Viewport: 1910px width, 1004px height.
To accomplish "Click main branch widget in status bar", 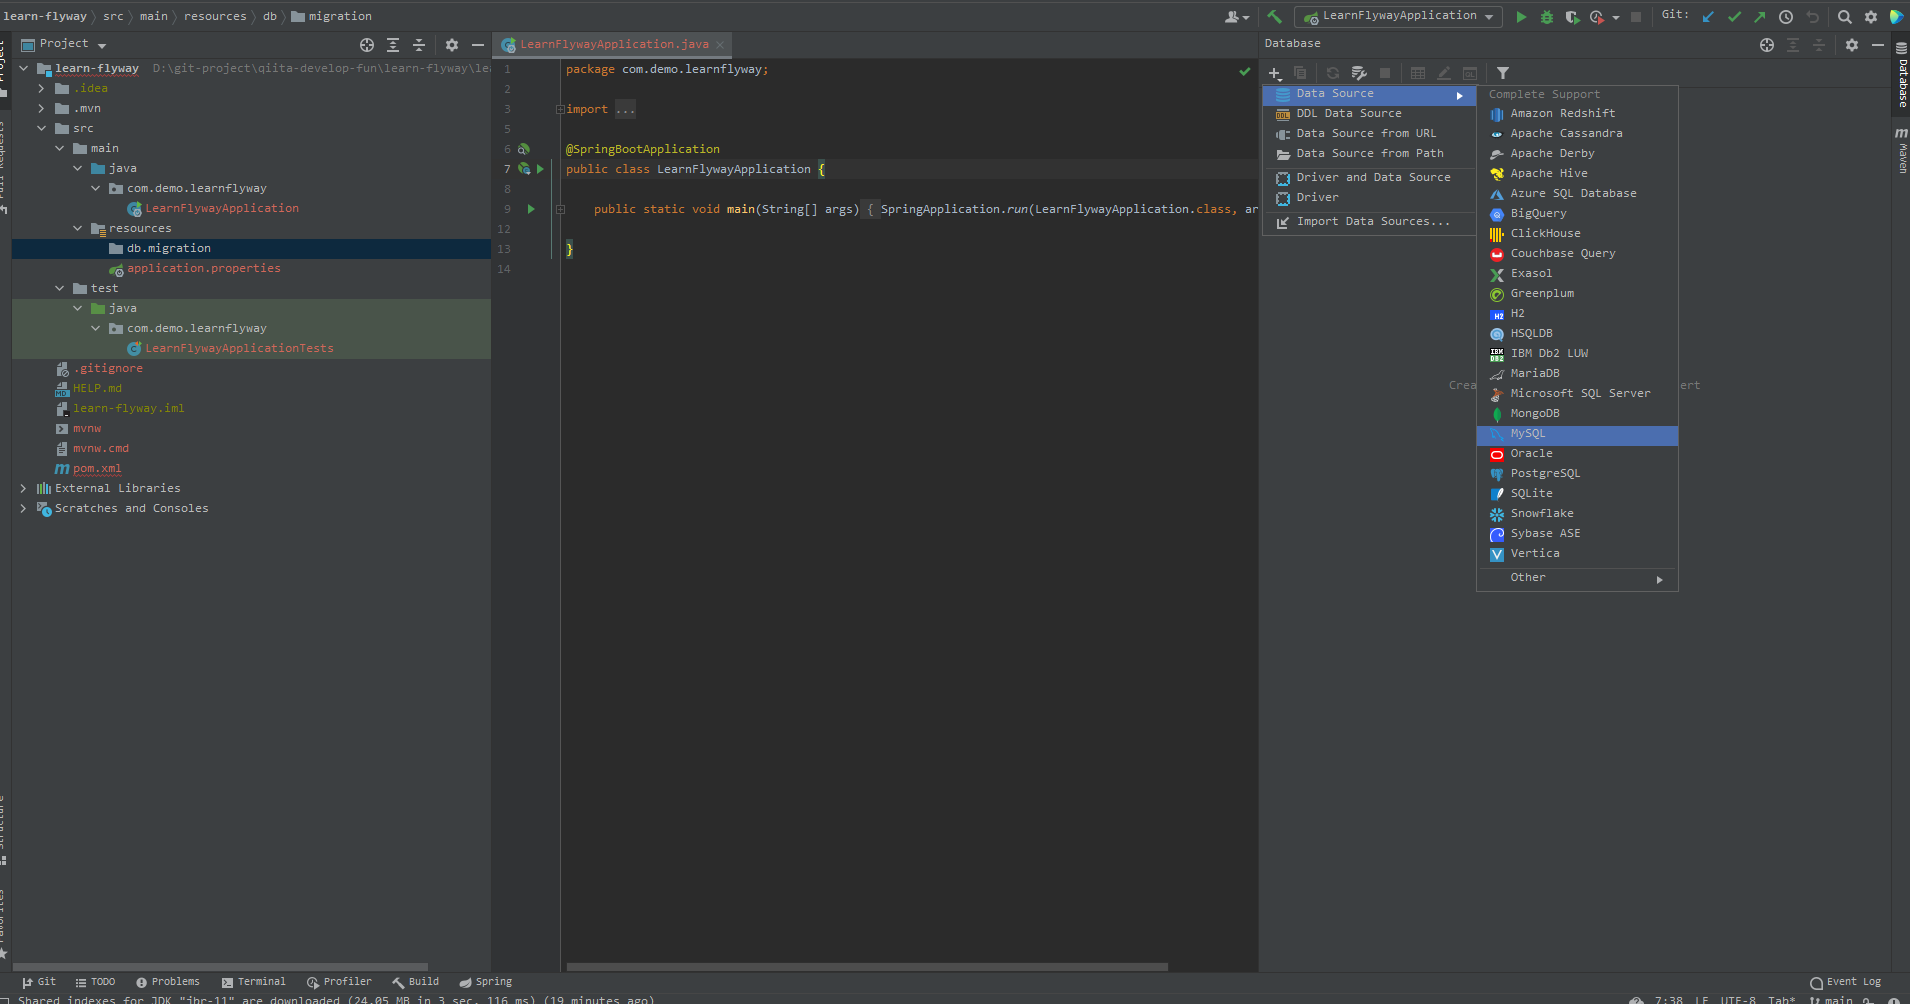I will click(x=1831, y=999).
